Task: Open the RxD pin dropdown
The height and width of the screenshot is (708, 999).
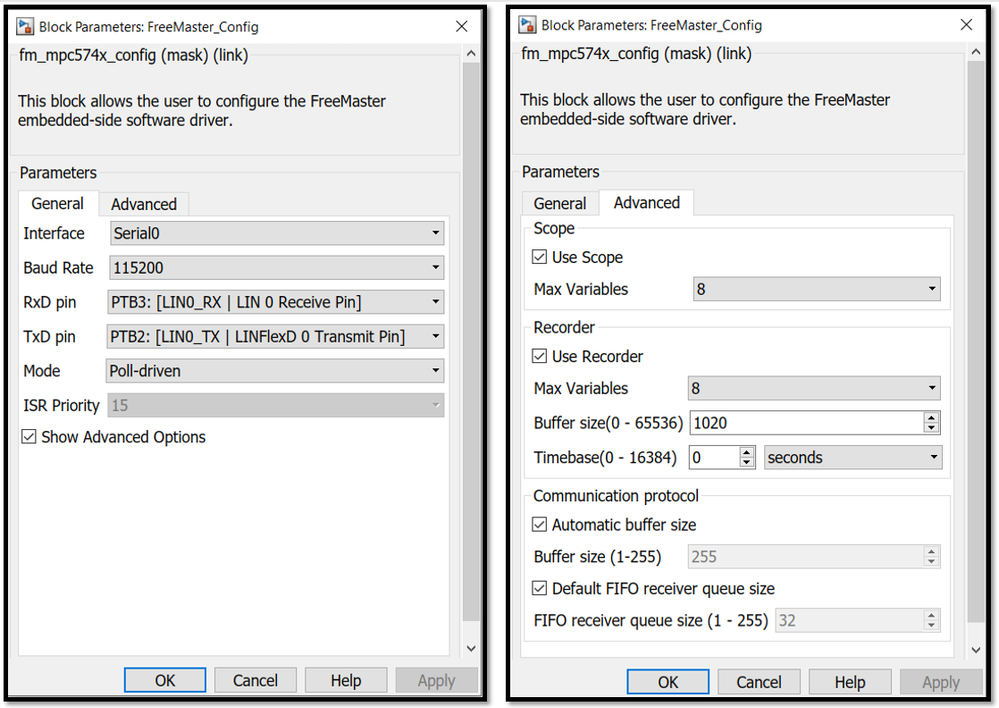Action: (x=275, y=302)
